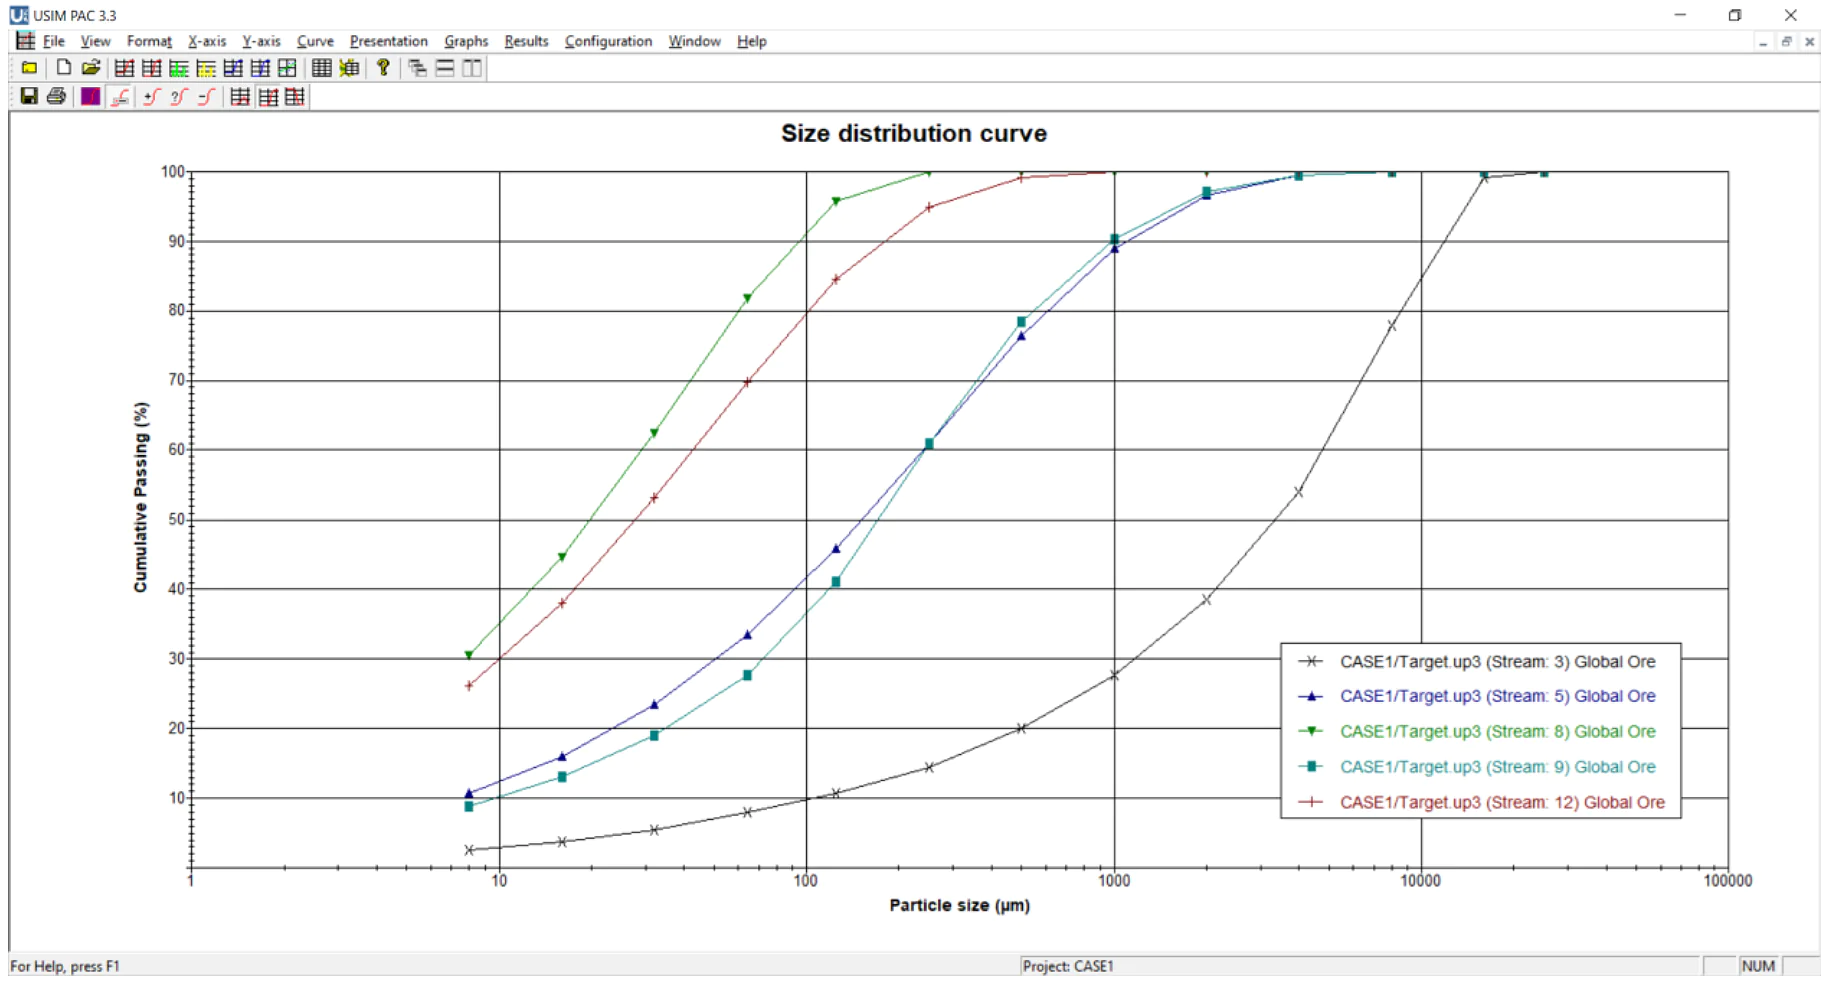Click the plain table grid icon
This screenshot has width=1821, height=985.
[321, 67]
